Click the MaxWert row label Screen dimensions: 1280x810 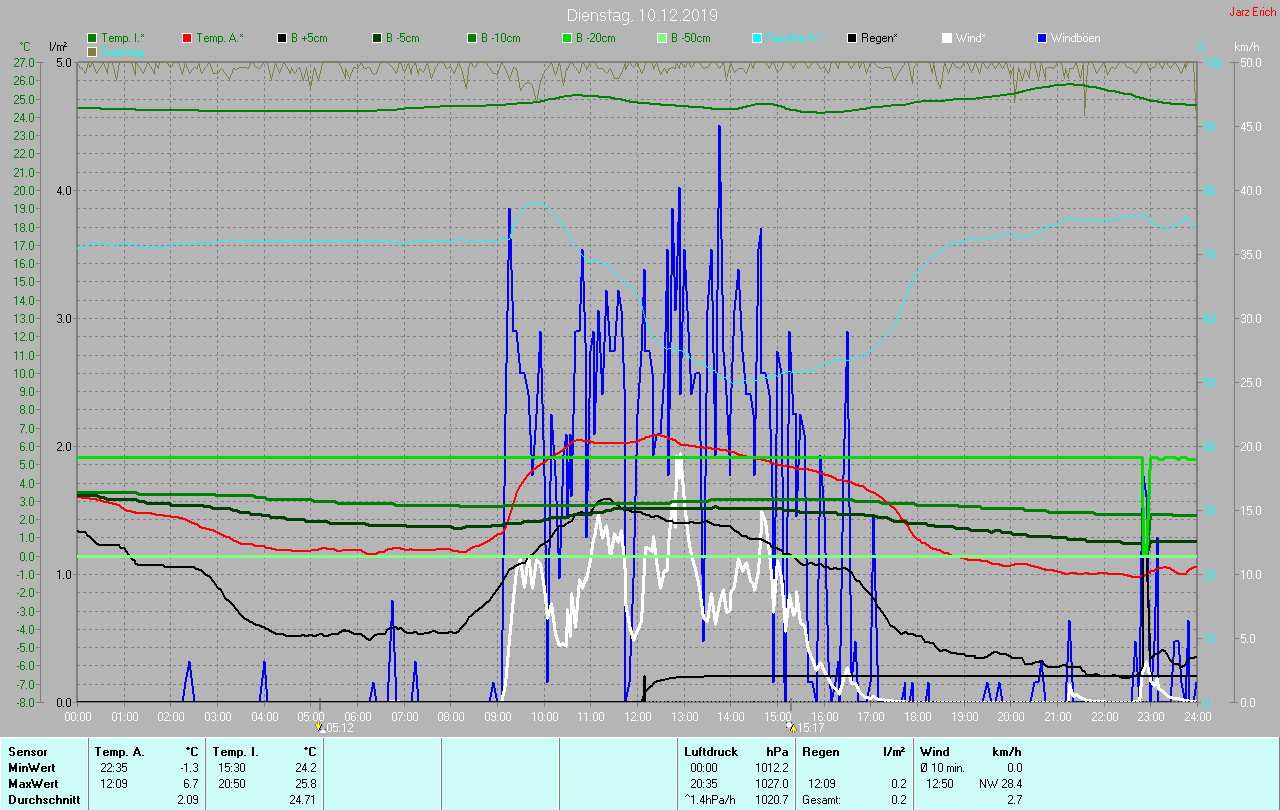34,783
